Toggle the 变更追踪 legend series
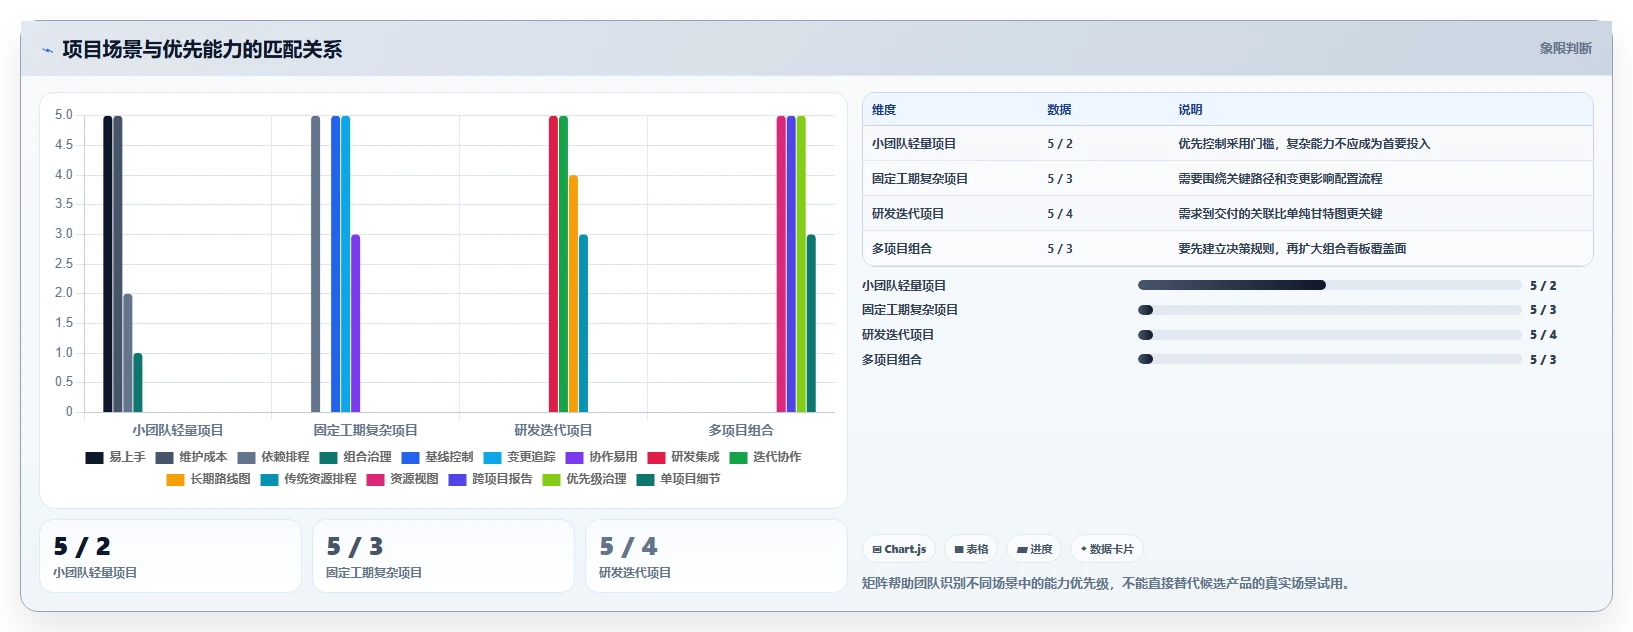Image resolution: width=1633 pixels, height=632 pixels. click(519, 457)
